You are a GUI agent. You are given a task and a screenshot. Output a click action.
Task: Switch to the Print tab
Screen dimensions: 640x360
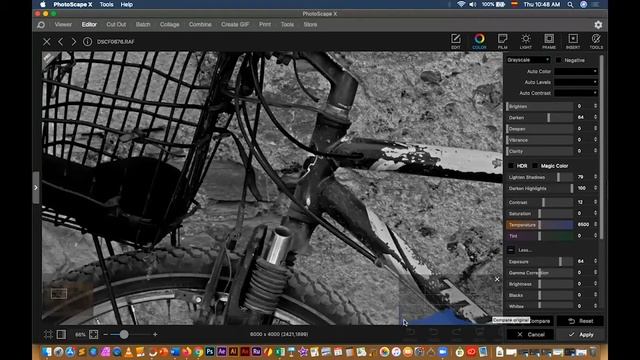pyautogui.click(x=265, y=24)
